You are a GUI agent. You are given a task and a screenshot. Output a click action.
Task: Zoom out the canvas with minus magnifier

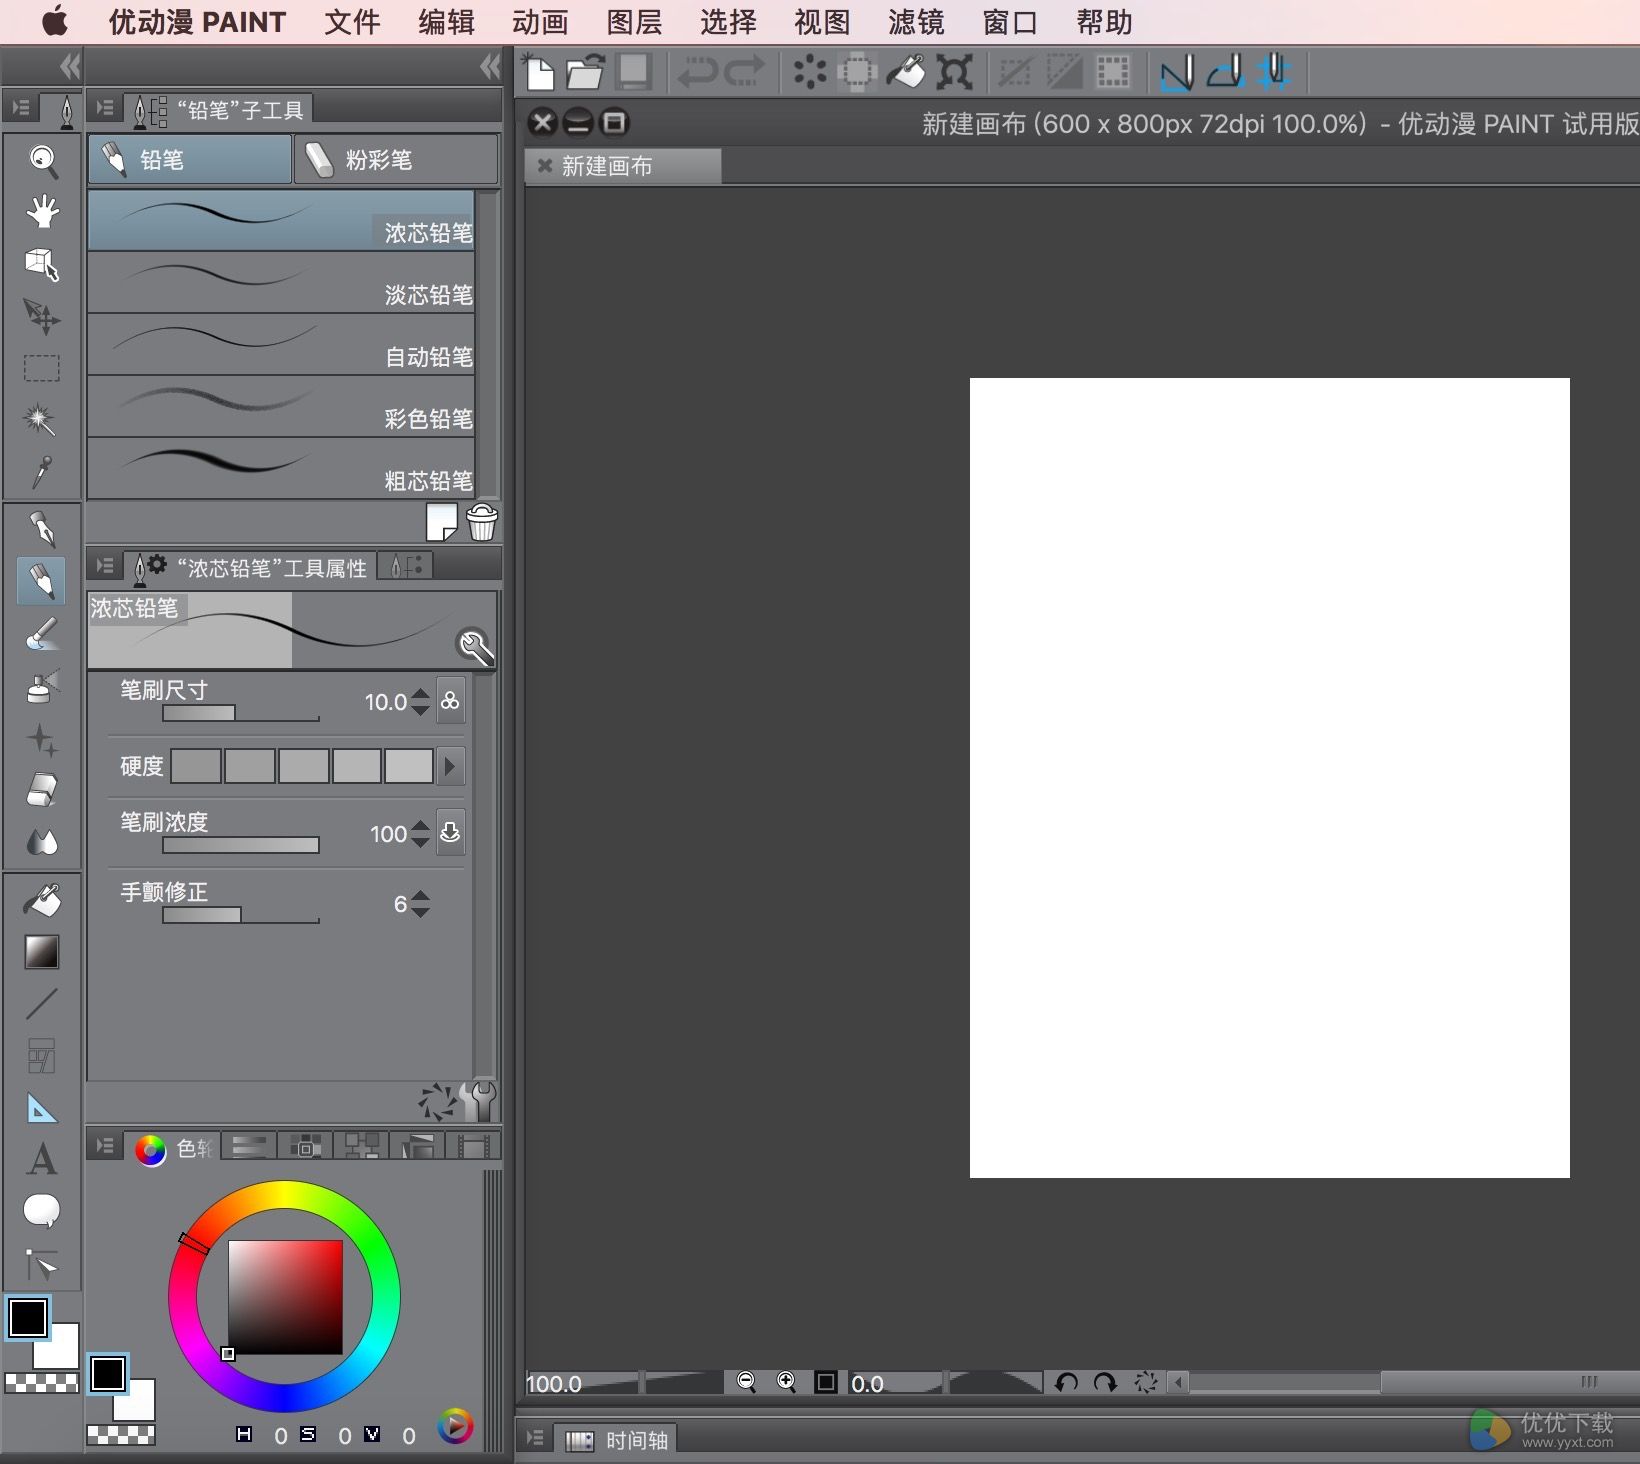746,1382
